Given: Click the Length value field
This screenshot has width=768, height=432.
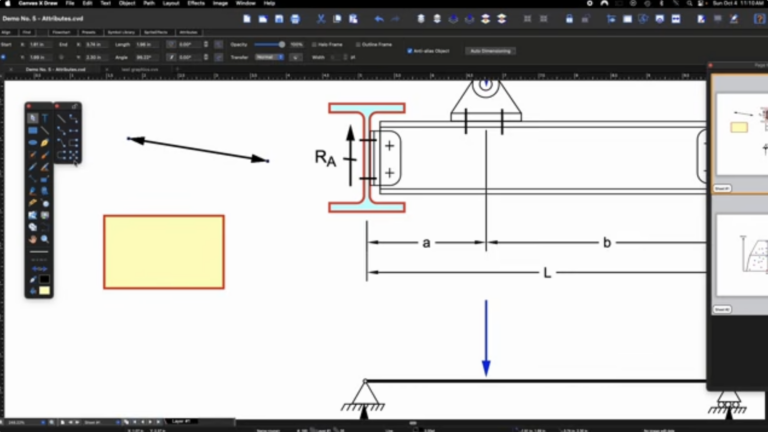Looking at the screenshot, I should pos(147,45).
